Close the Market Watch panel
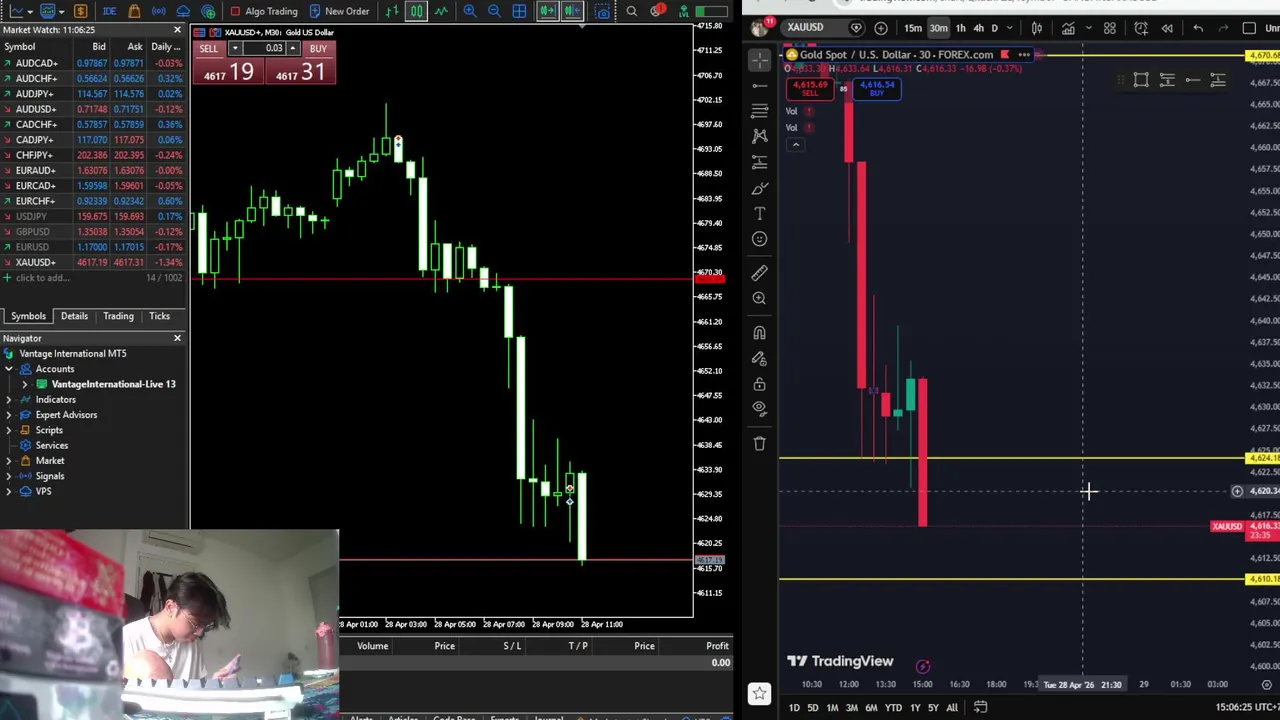Image resolution: width=1280 pixels, height=720 pixels. click(x=177, y=31)
